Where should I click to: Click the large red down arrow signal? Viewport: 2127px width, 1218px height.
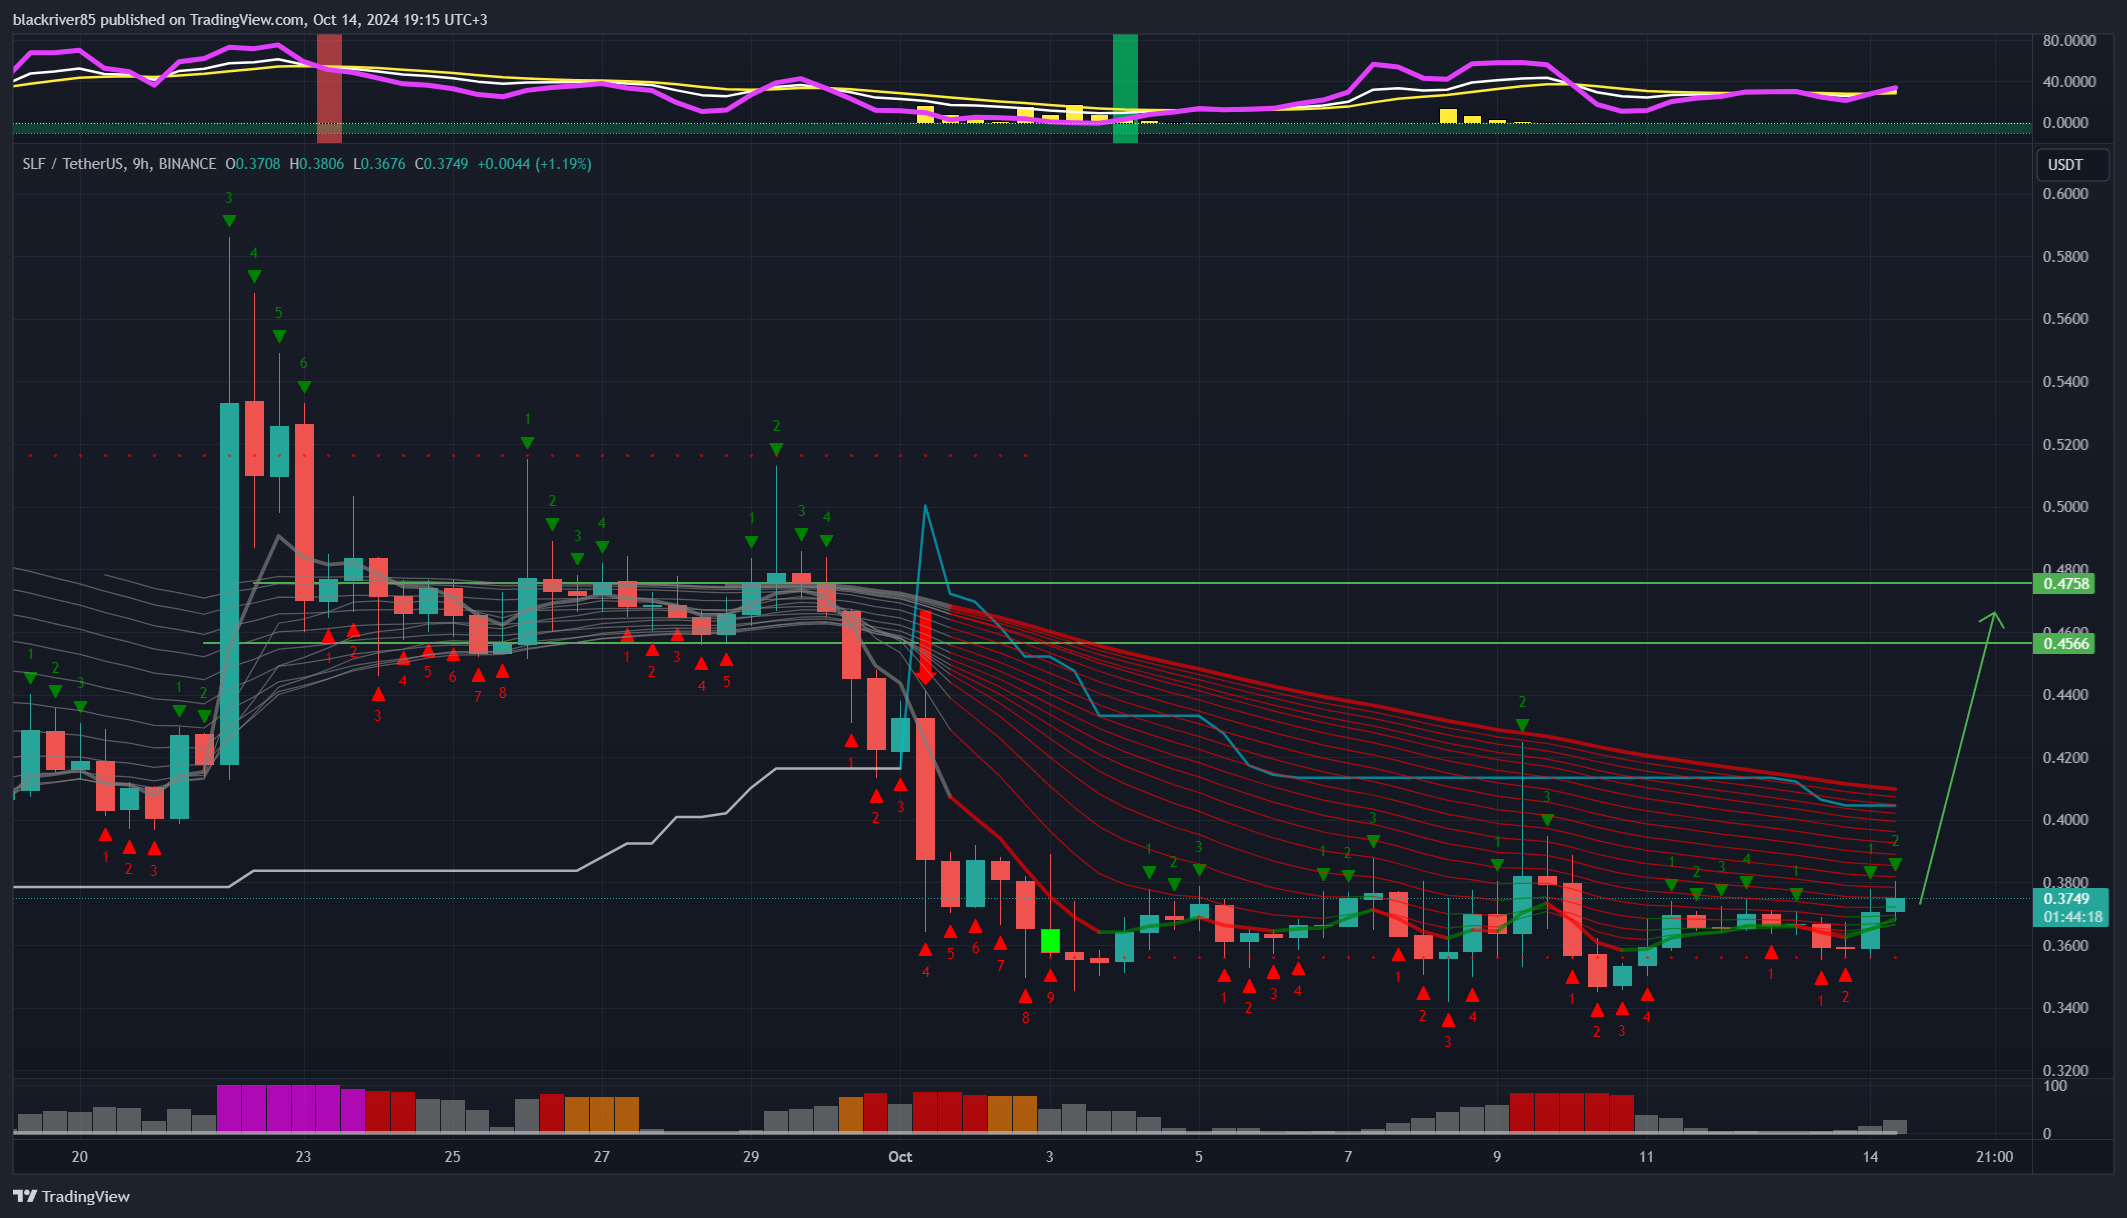click(x=926, y=648)
